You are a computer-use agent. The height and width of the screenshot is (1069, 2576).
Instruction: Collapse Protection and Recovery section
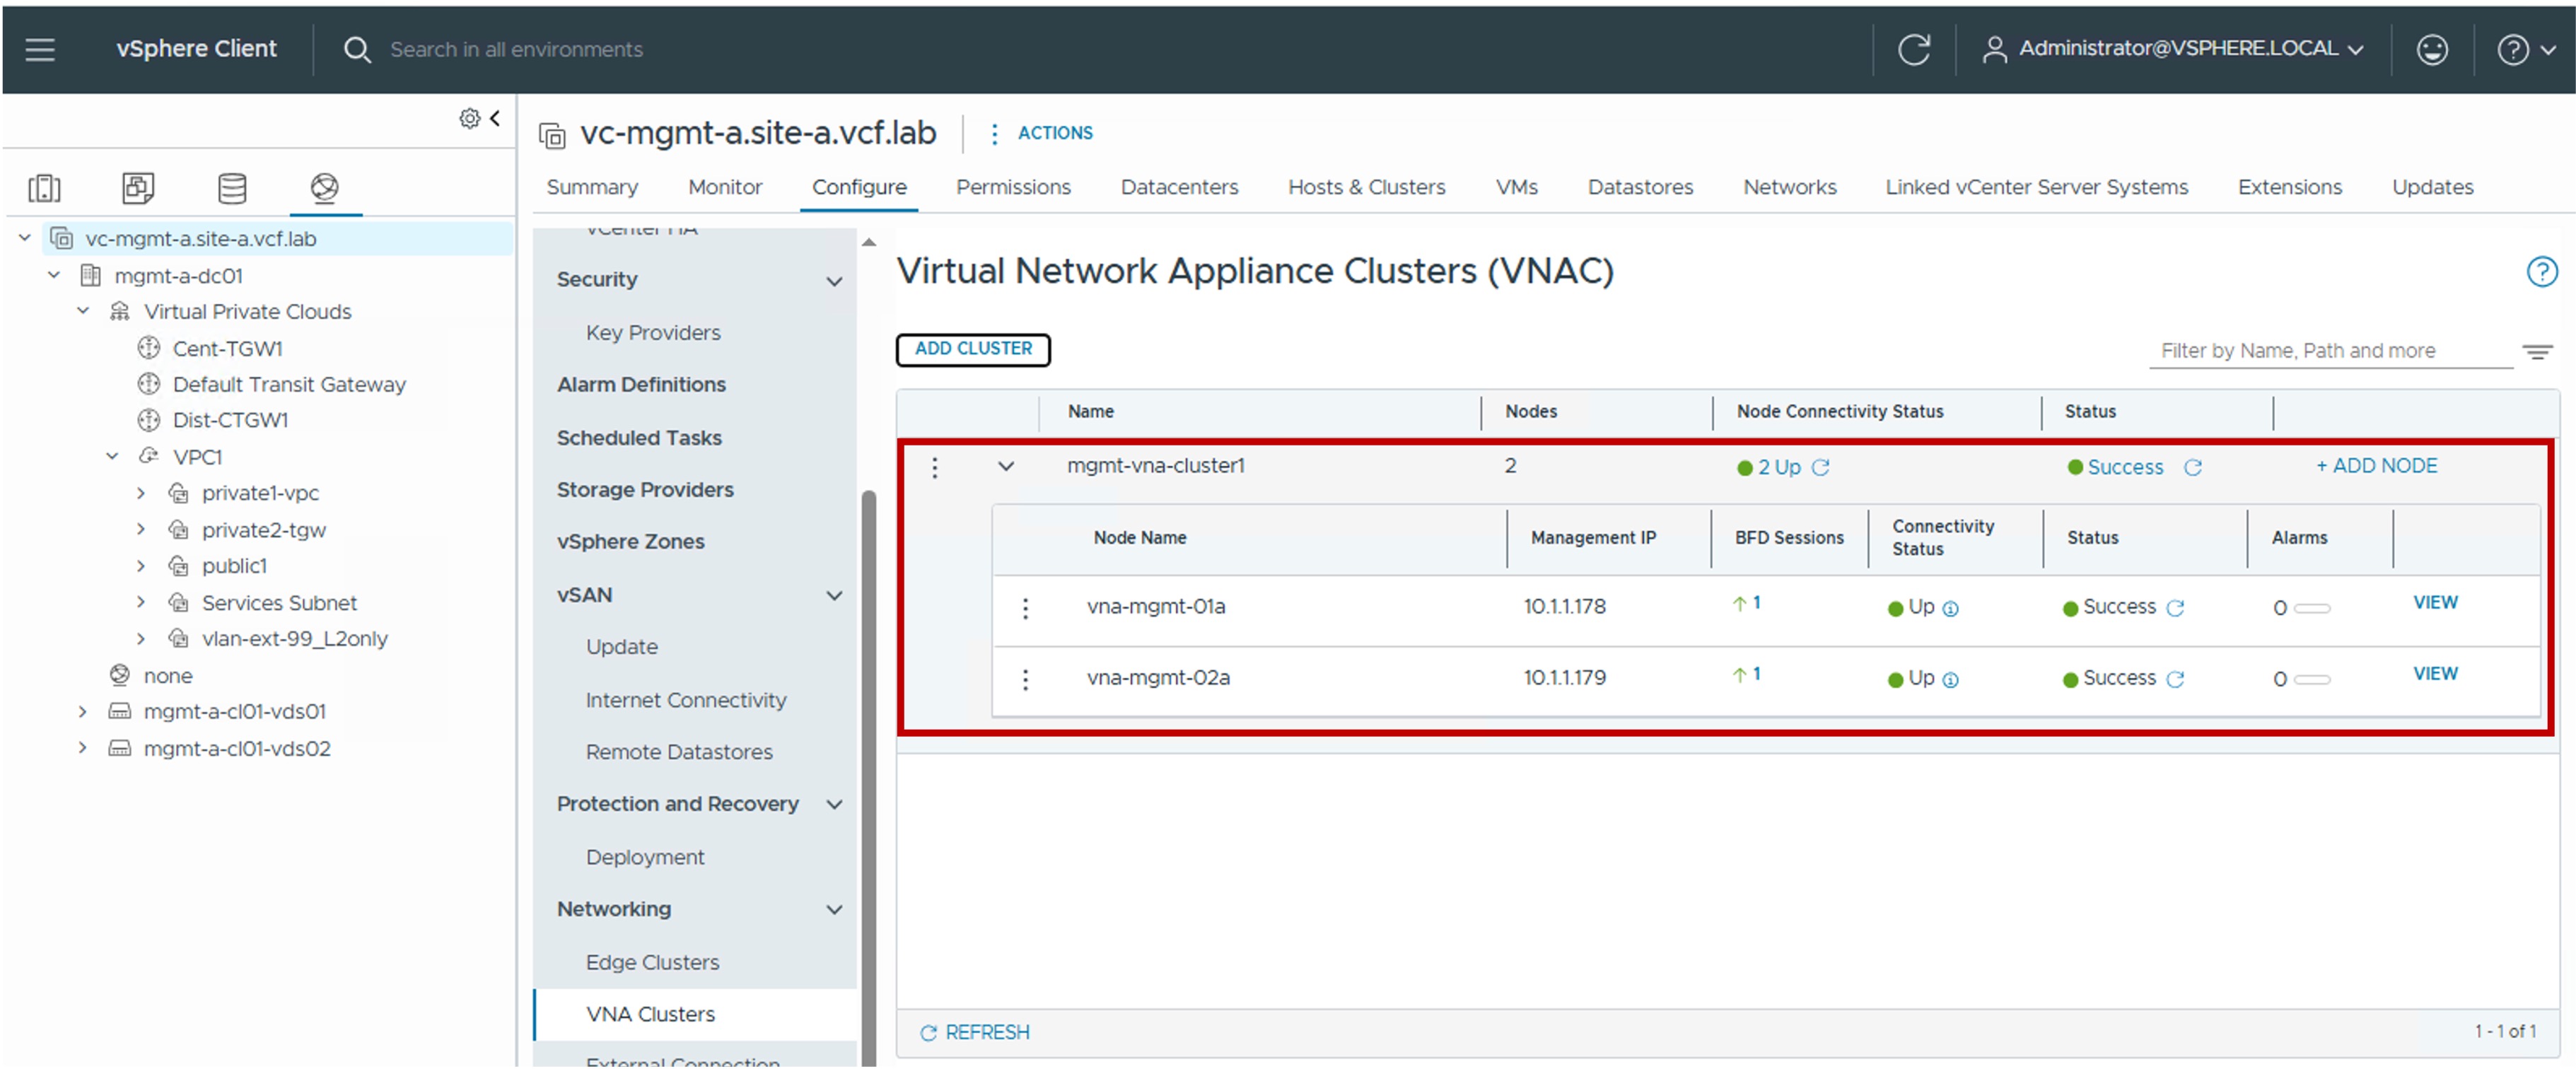[x=834, y=804]
